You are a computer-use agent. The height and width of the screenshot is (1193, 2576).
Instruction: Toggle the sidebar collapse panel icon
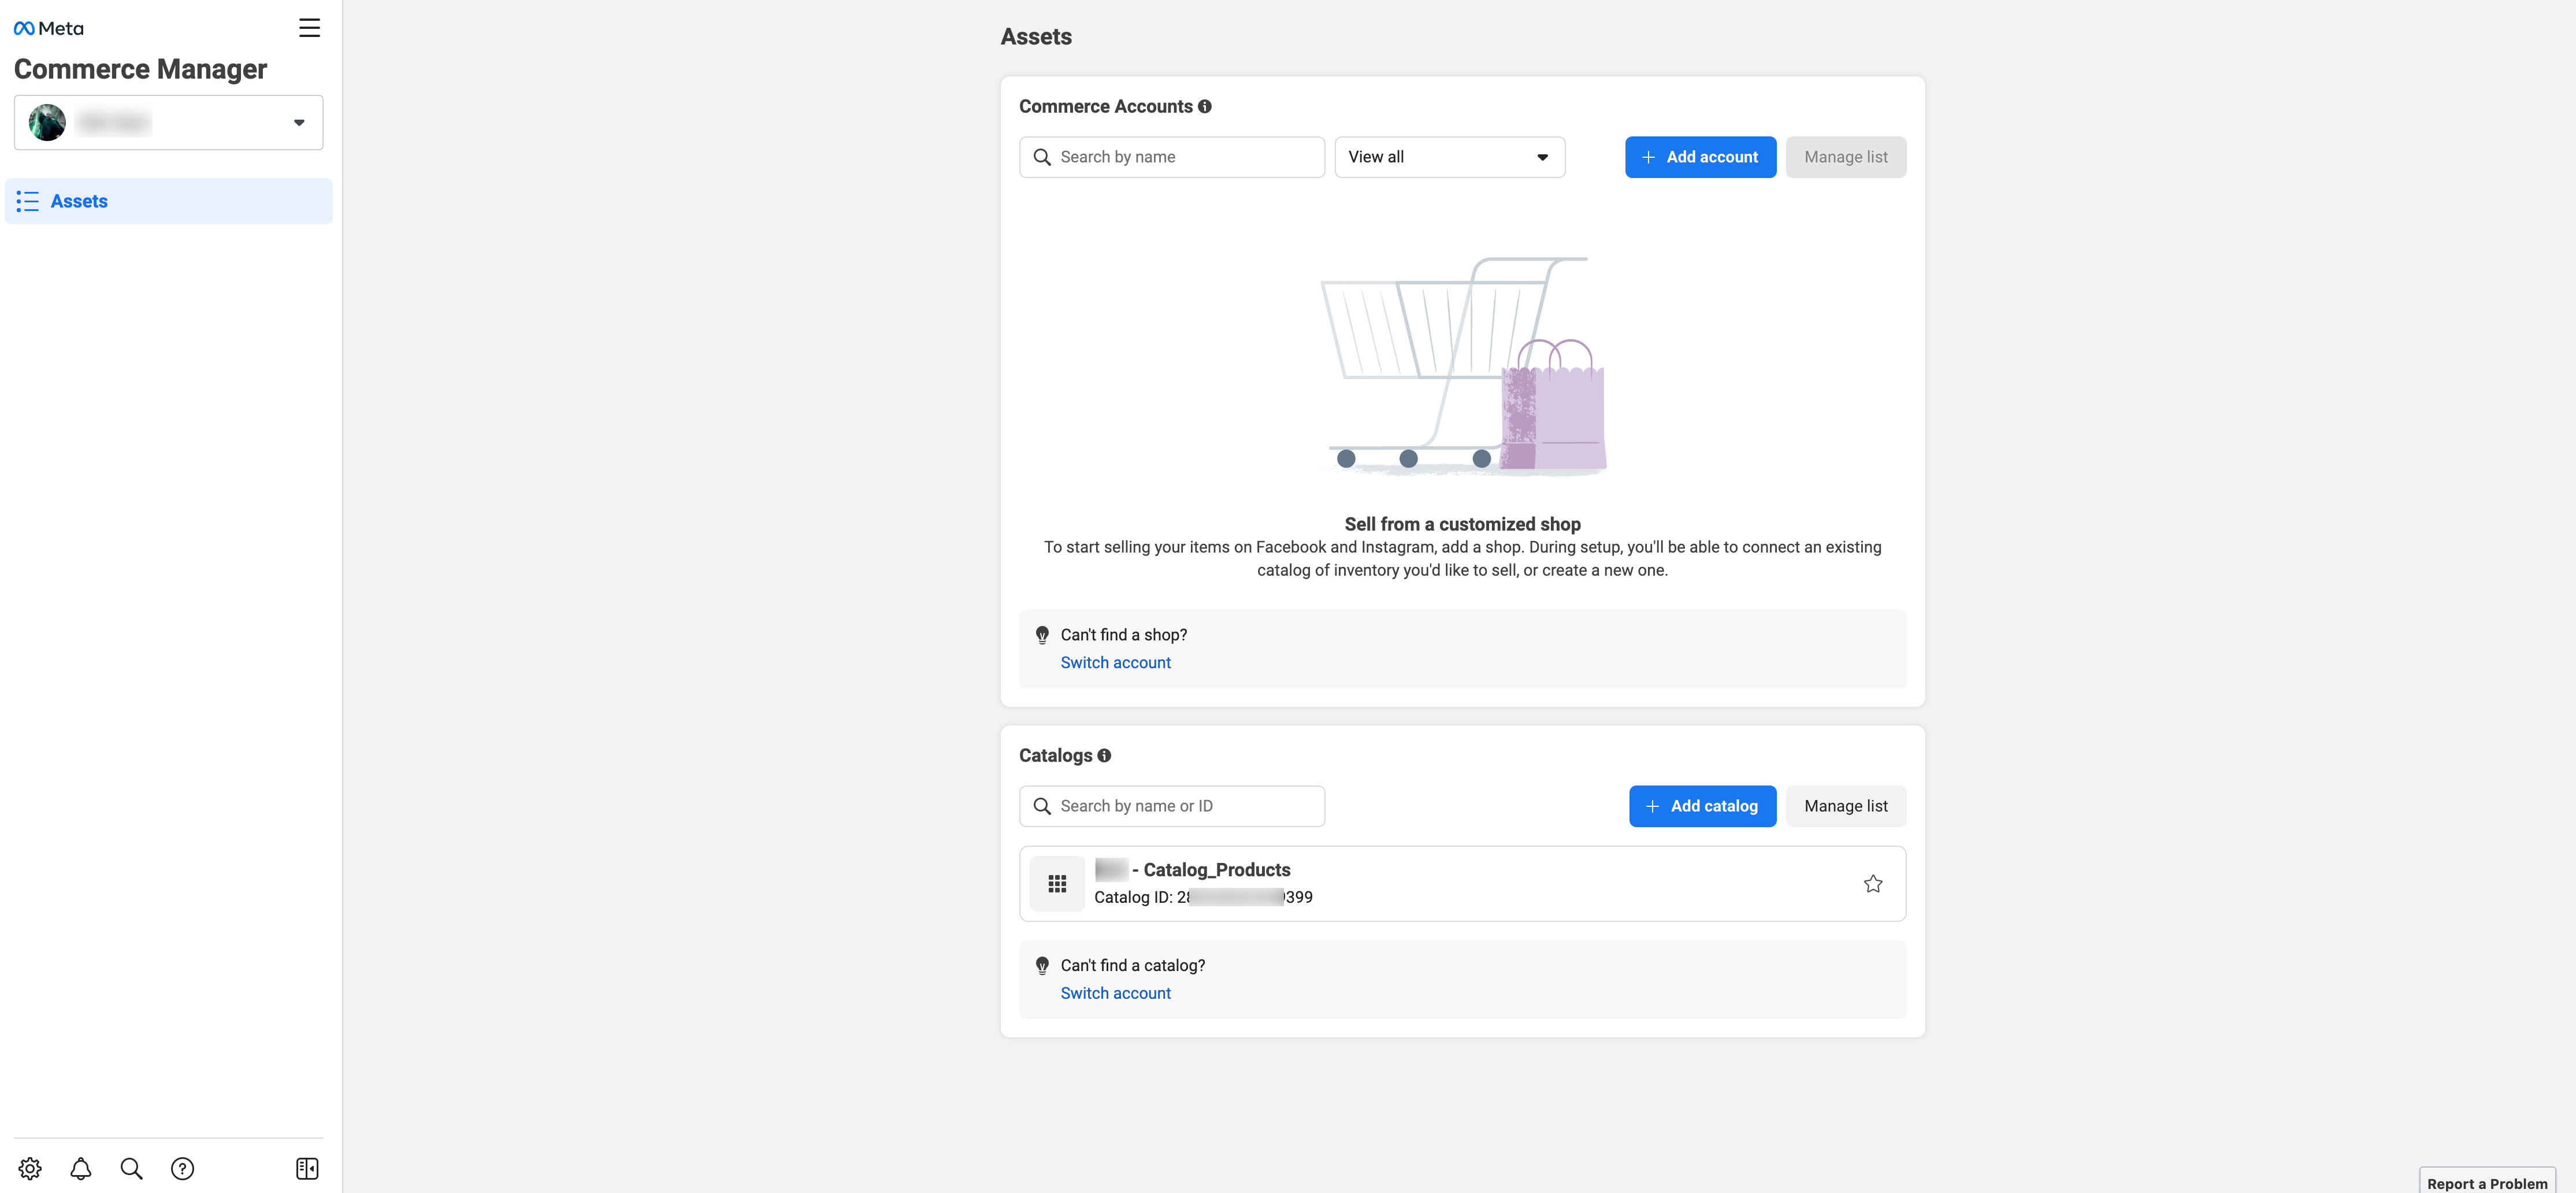(307, 1168)
